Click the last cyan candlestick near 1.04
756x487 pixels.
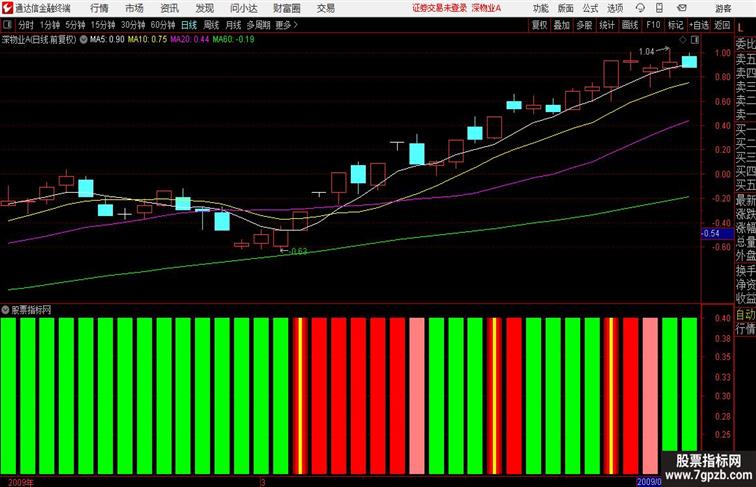(x=689, y=61)
